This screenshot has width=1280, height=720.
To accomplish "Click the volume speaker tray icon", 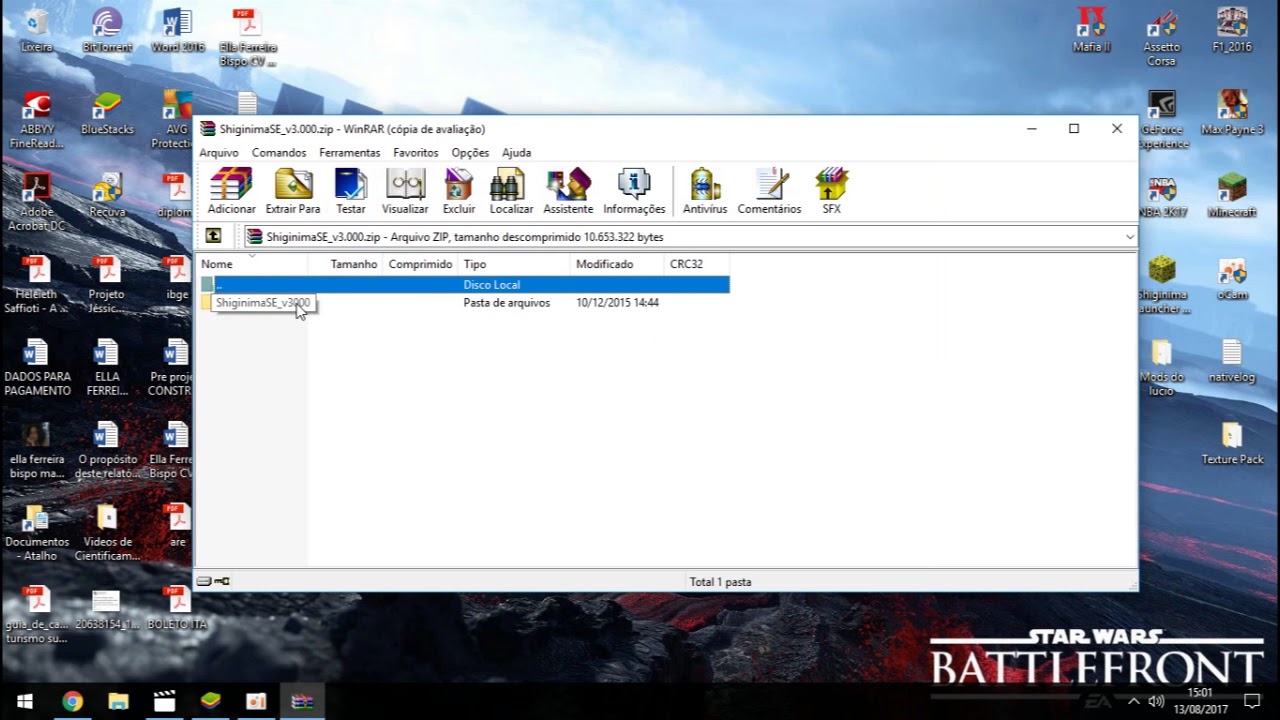I will 1157,701.
